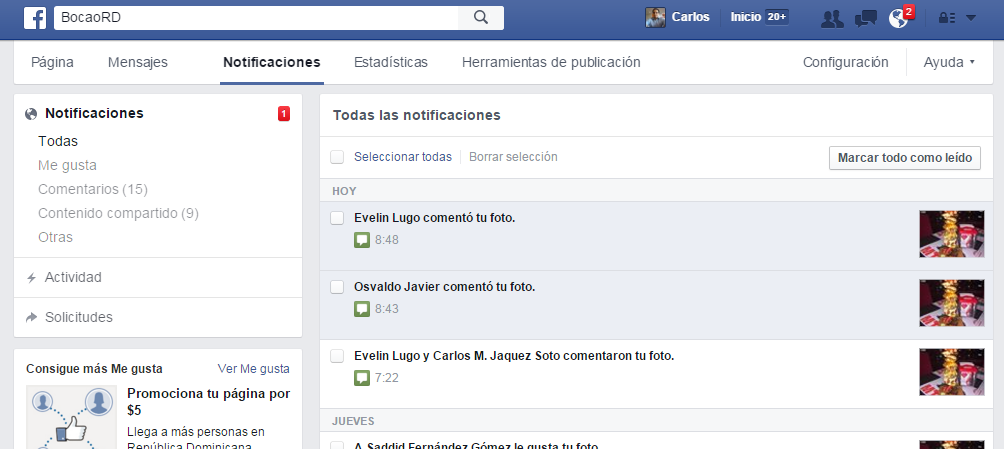The height and width of the screenshot is (449, 1004).
Task: Open the account menu dropdown arrow
Action: [x=971, y=18]
